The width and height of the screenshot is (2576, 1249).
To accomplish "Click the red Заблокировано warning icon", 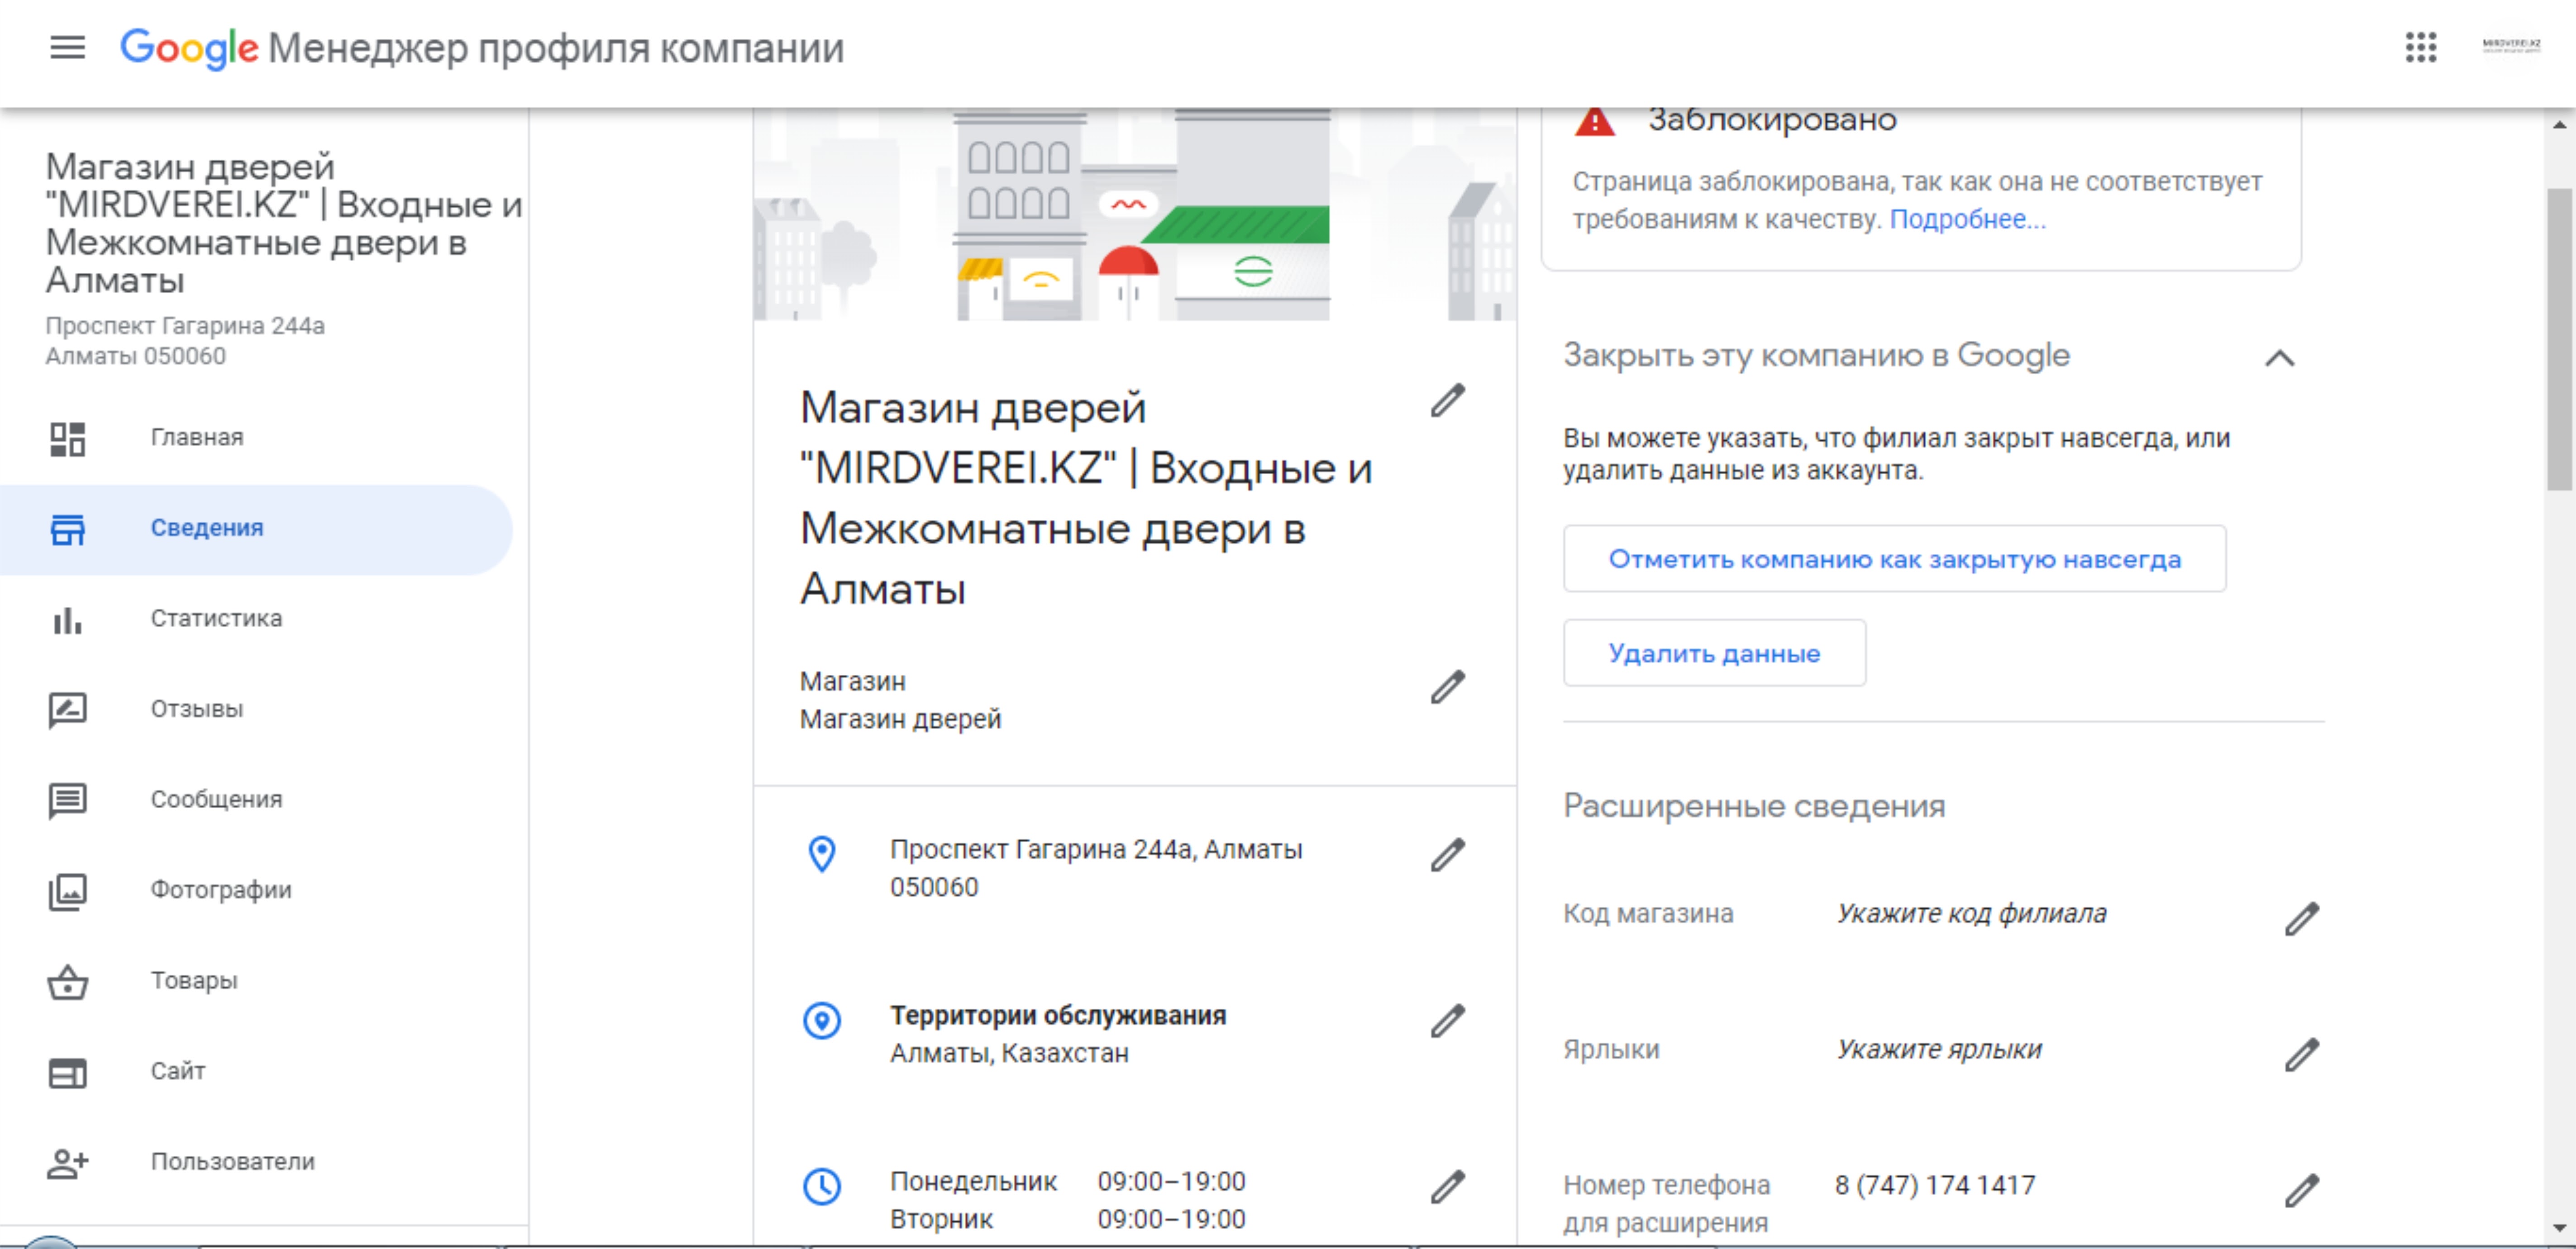I will coord(1594,121).
